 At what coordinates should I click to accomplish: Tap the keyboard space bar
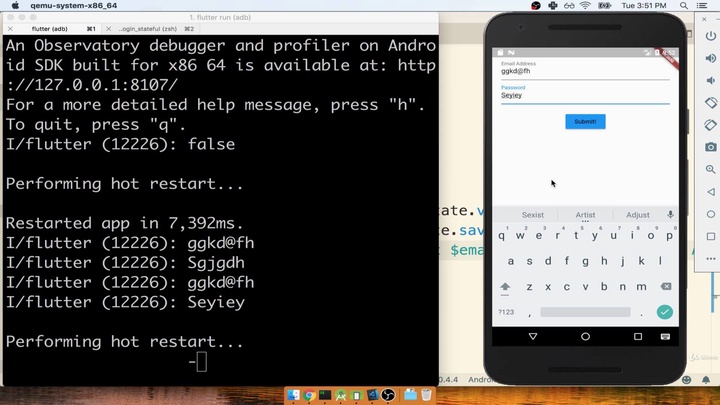586,312
